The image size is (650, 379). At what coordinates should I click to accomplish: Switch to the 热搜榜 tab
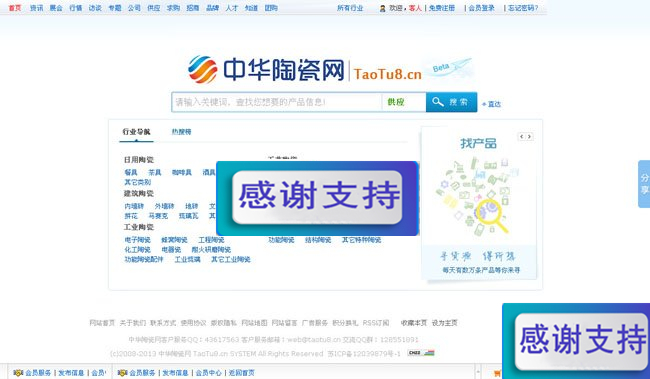[181, 132]
